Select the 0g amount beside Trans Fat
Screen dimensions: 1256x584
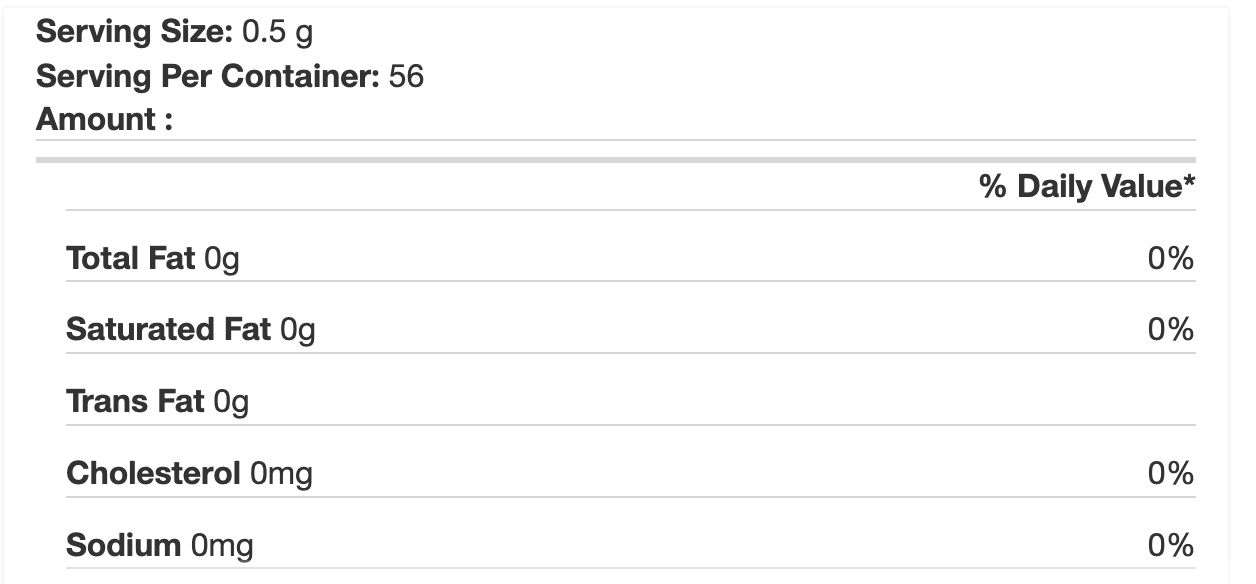pos(231,402)
